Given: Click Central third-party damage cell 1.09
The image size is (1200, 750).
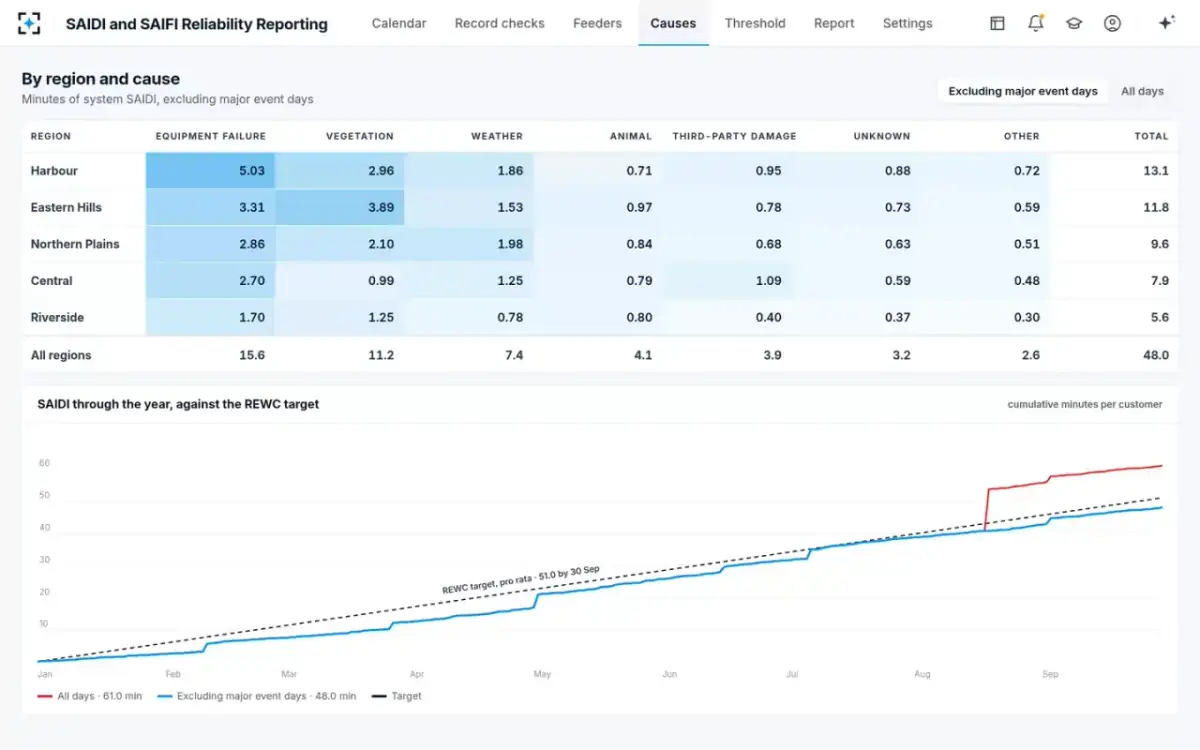Looking at the screenshot, I should point(727,281).
